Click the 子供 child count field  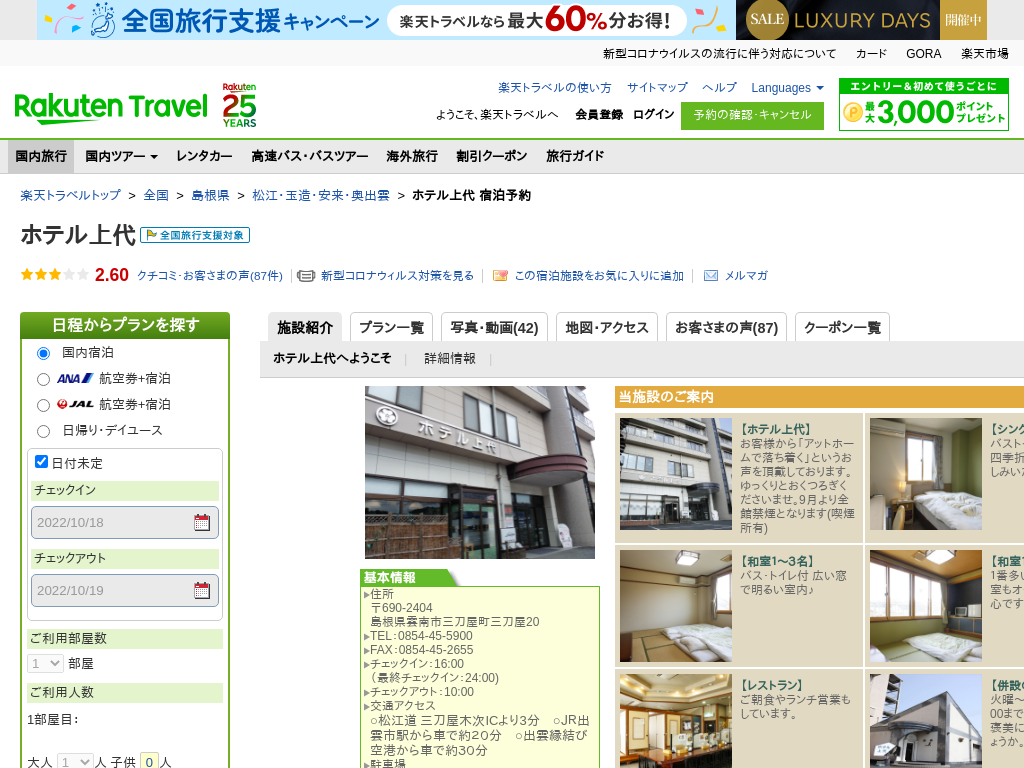pos(149,761)
